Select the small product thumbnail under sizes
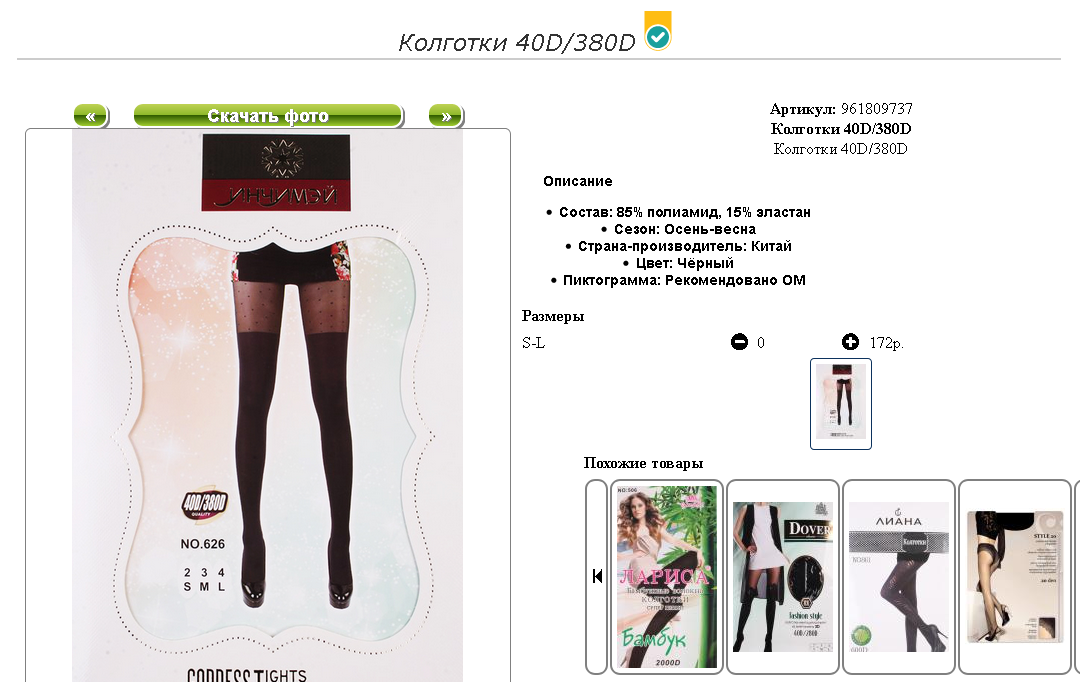The height and width of the screenshot is (682, 1080). [840, 404]
